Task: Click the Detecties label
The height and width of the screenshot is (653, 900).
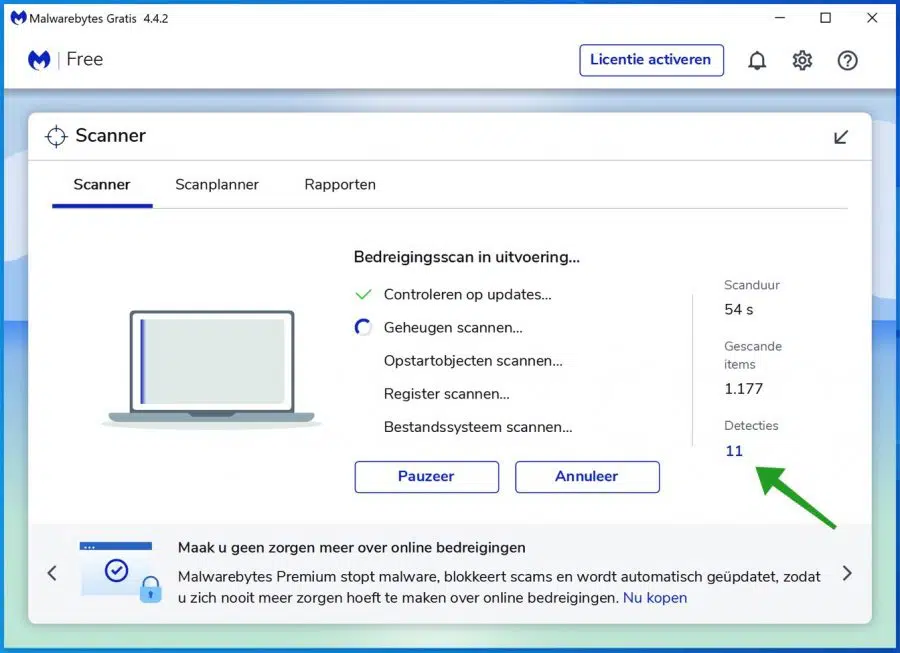Action: point(751,426)
